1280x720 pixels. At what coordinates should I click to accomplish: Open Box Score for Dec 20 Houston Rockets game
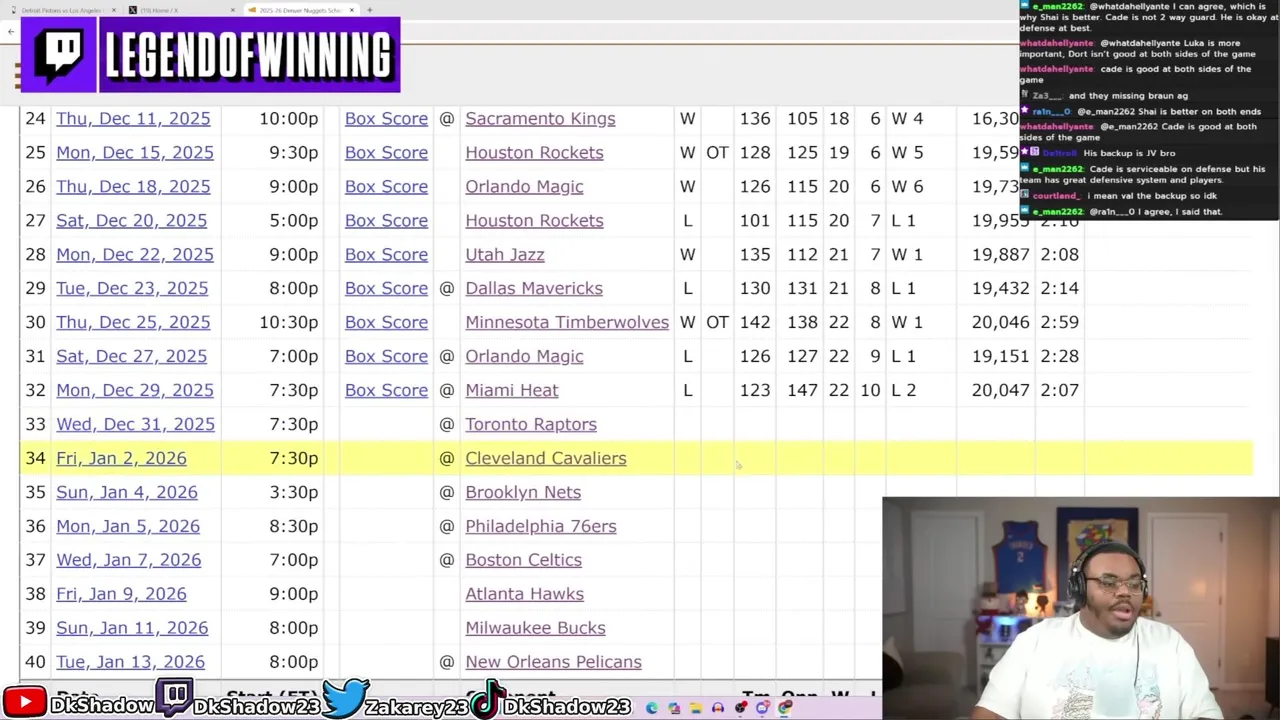[x=386, y=221]
